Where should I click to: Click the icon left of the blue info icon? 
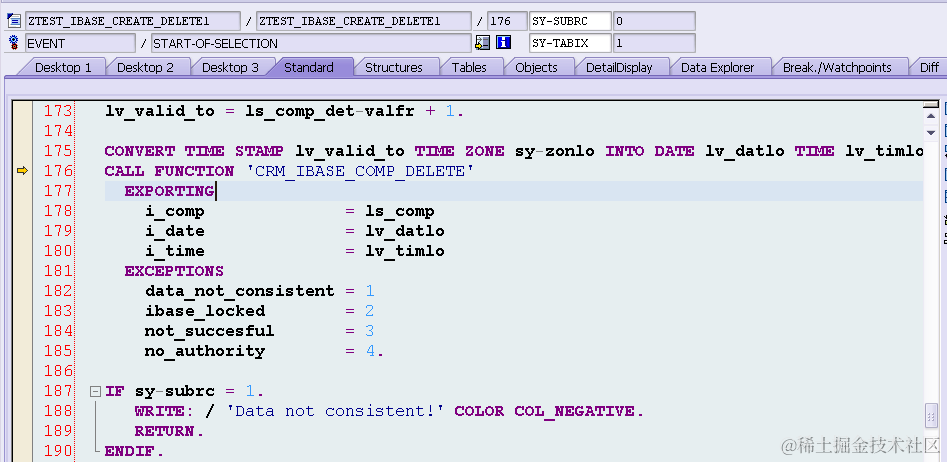pos(482,43)
